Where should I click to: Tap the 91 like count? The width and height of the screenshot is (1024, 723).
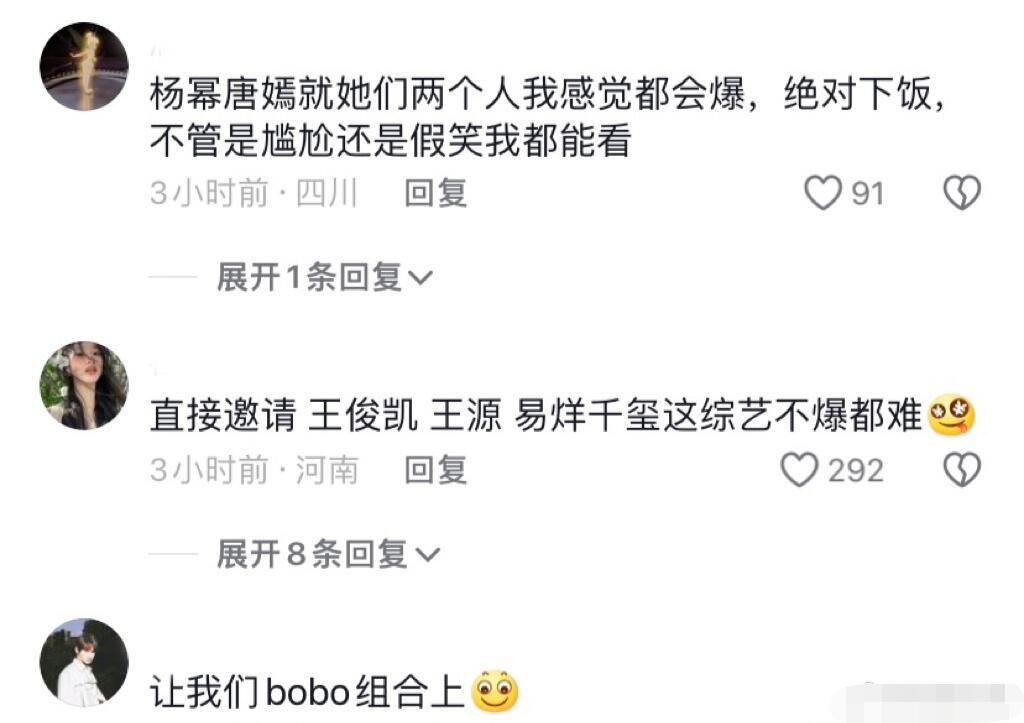[x=868, y=194]
